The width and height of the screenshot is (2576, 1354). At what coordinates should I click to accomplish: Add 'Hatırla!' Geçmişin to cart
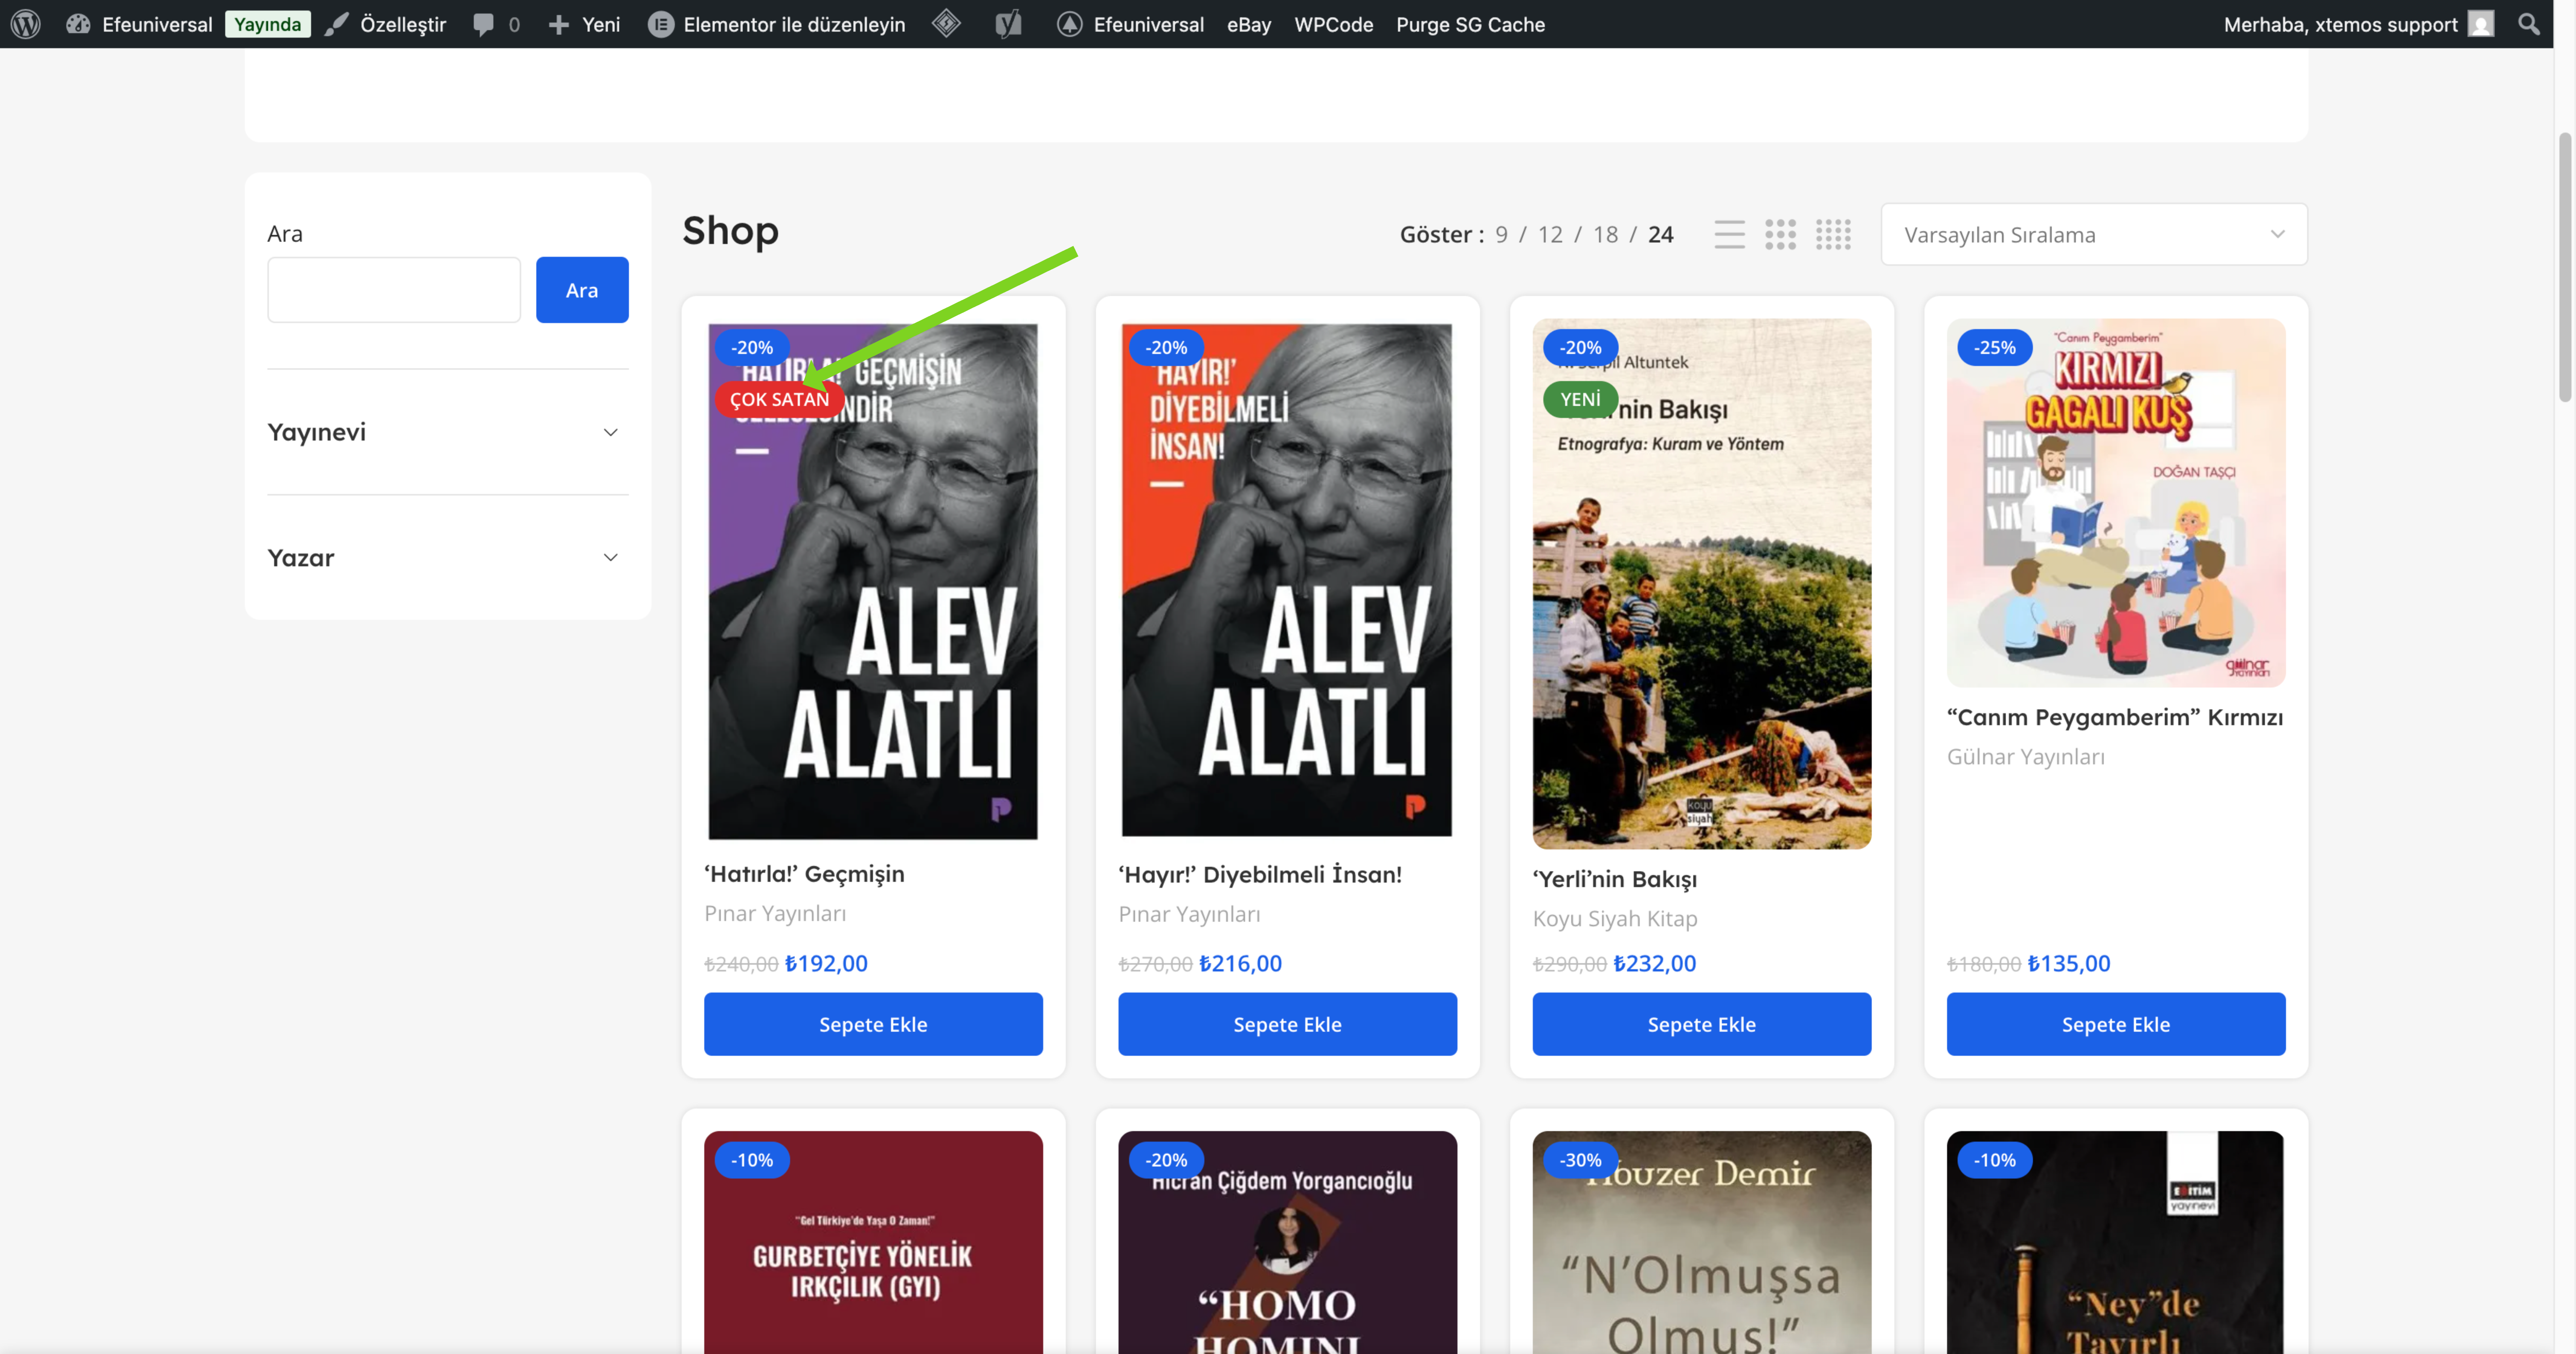pos(873,1024)
